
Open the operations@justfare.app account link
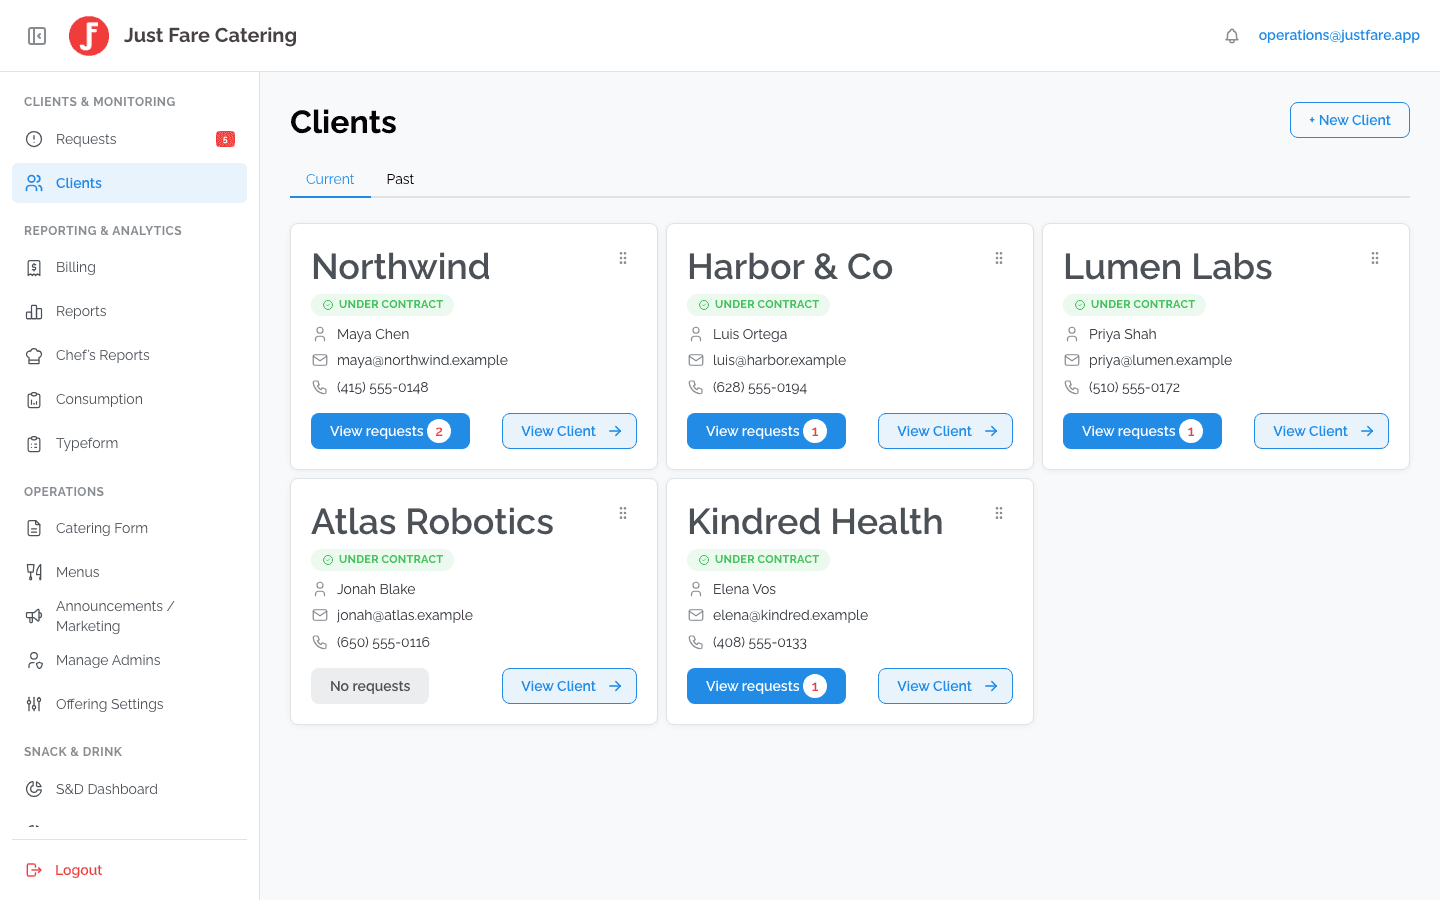click(1339, 35)
